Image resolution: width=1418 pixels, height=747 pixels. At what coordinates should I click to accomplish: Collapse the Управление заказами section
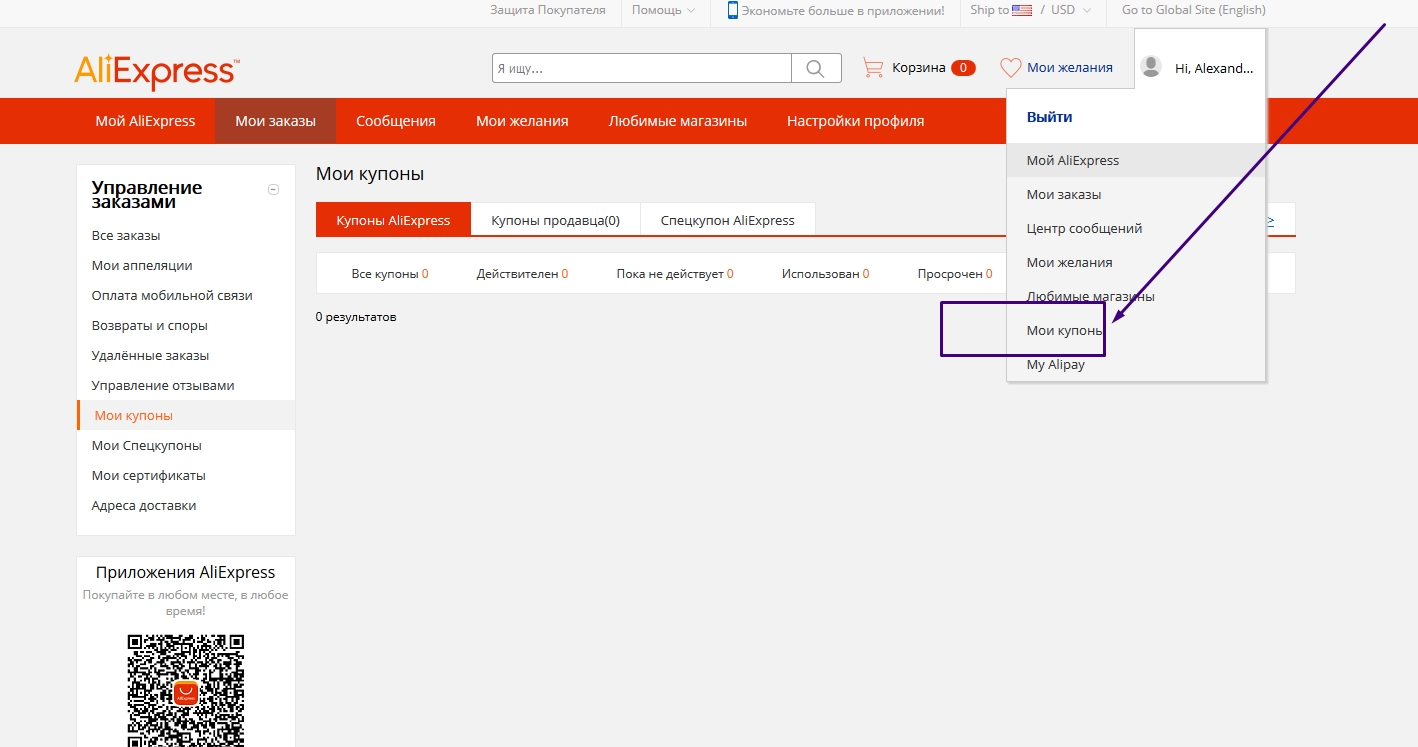pos(274,189)
